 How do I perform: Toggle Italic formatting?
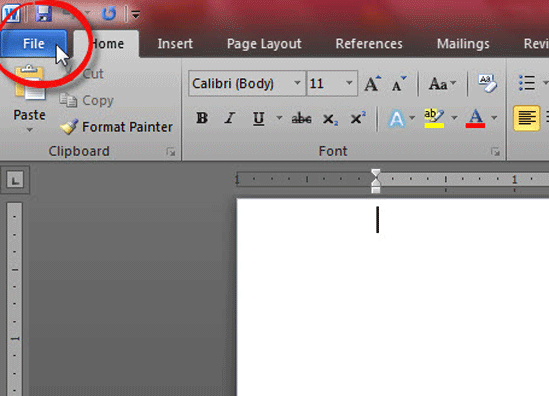230,118
